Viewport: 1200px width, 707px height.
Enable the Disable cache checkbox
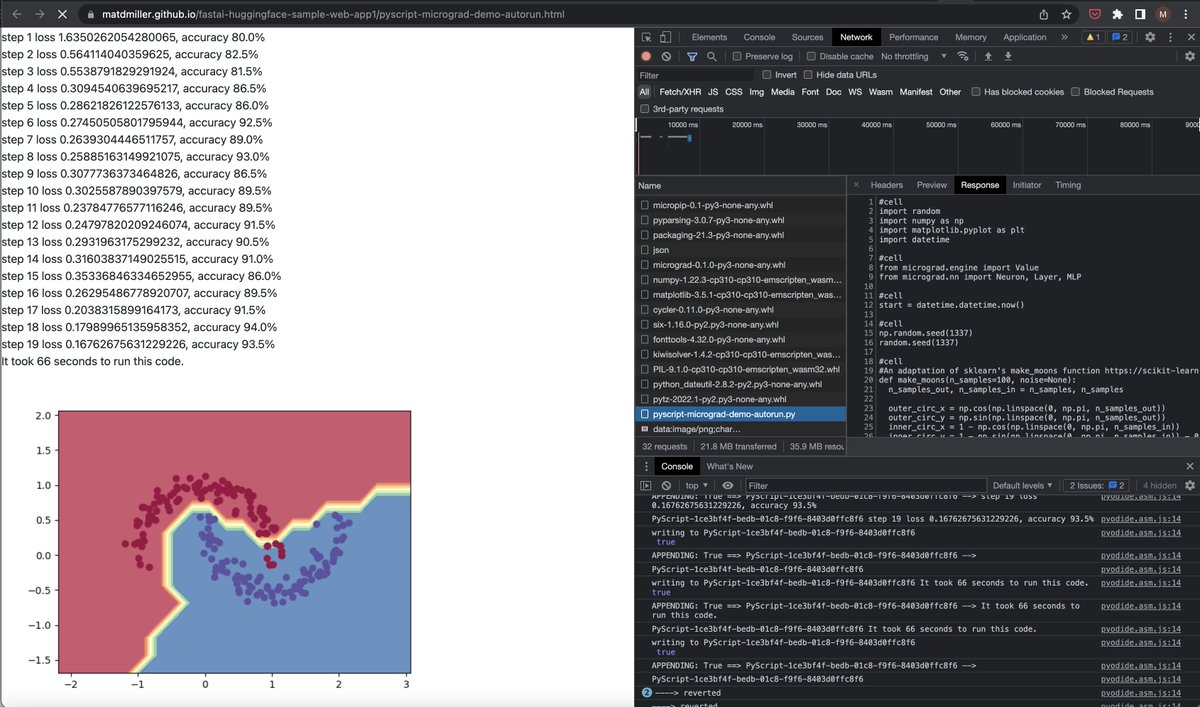tap(811, 56)
